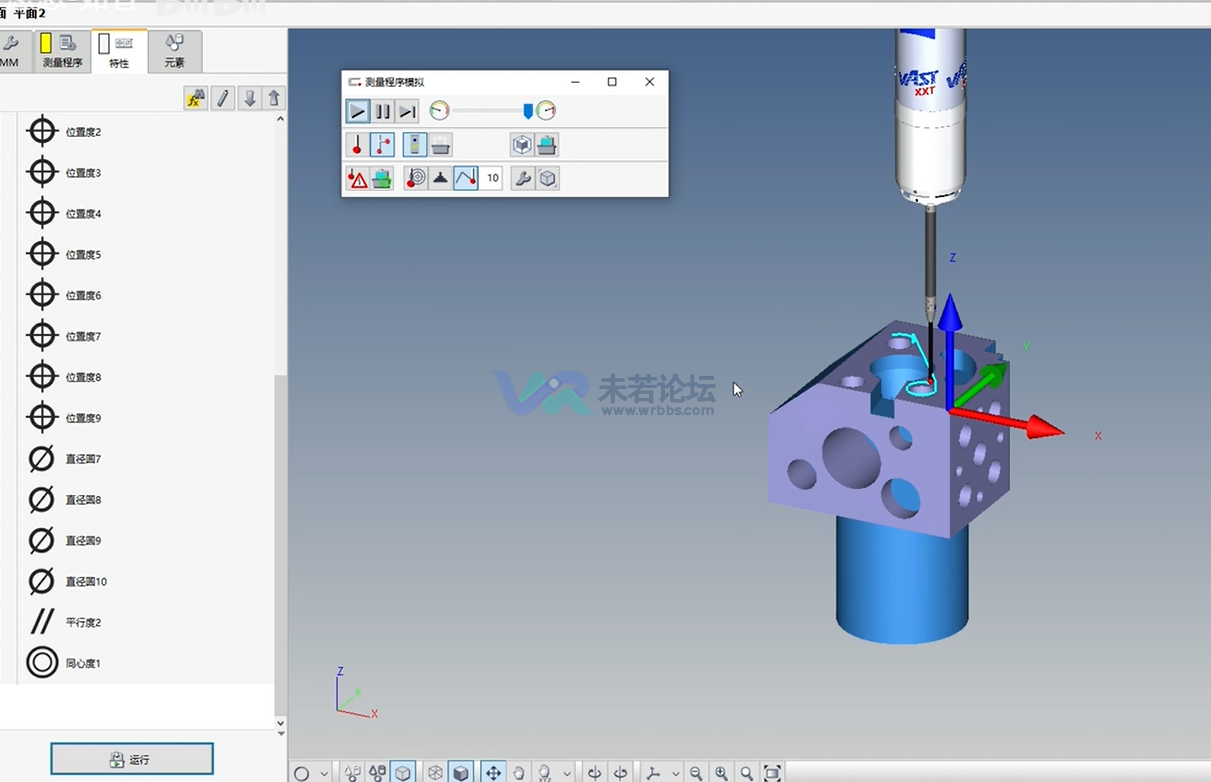1211x782 pixels.
Task: Select the 同心度1 concentricity characteristic
Action: click(x=64, y=663)
